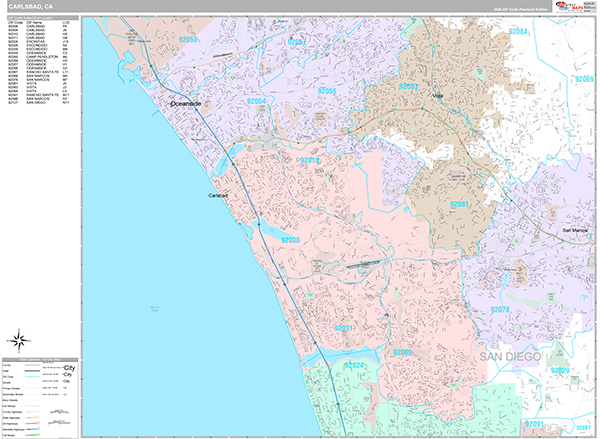Click the San Marcos city label
Viewport: 600px width, 439px height.
coord(575,230)
